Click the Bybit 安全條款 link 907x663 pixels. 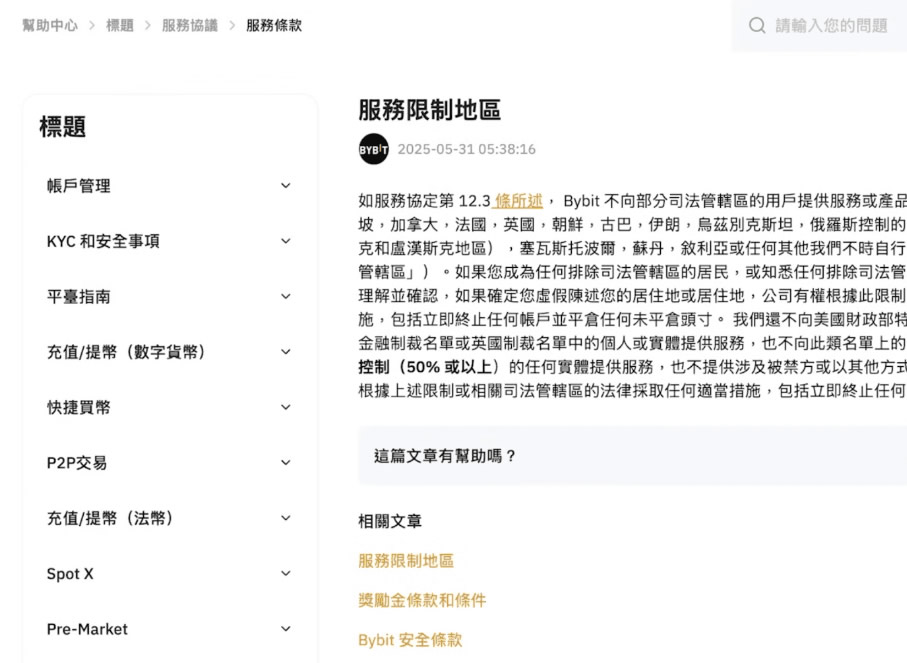tap(412, 639)
